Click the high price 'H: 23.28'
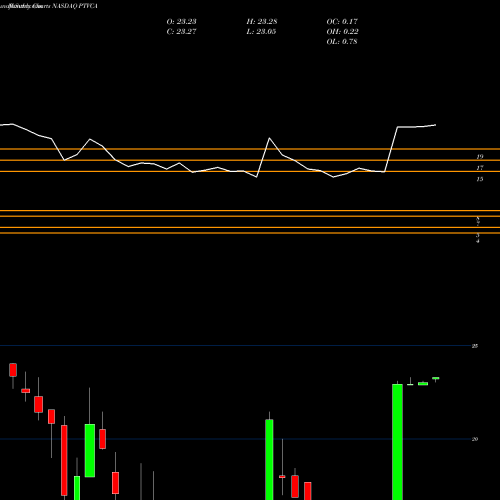Viewport: 500px width, 500px height. (262, 22)
